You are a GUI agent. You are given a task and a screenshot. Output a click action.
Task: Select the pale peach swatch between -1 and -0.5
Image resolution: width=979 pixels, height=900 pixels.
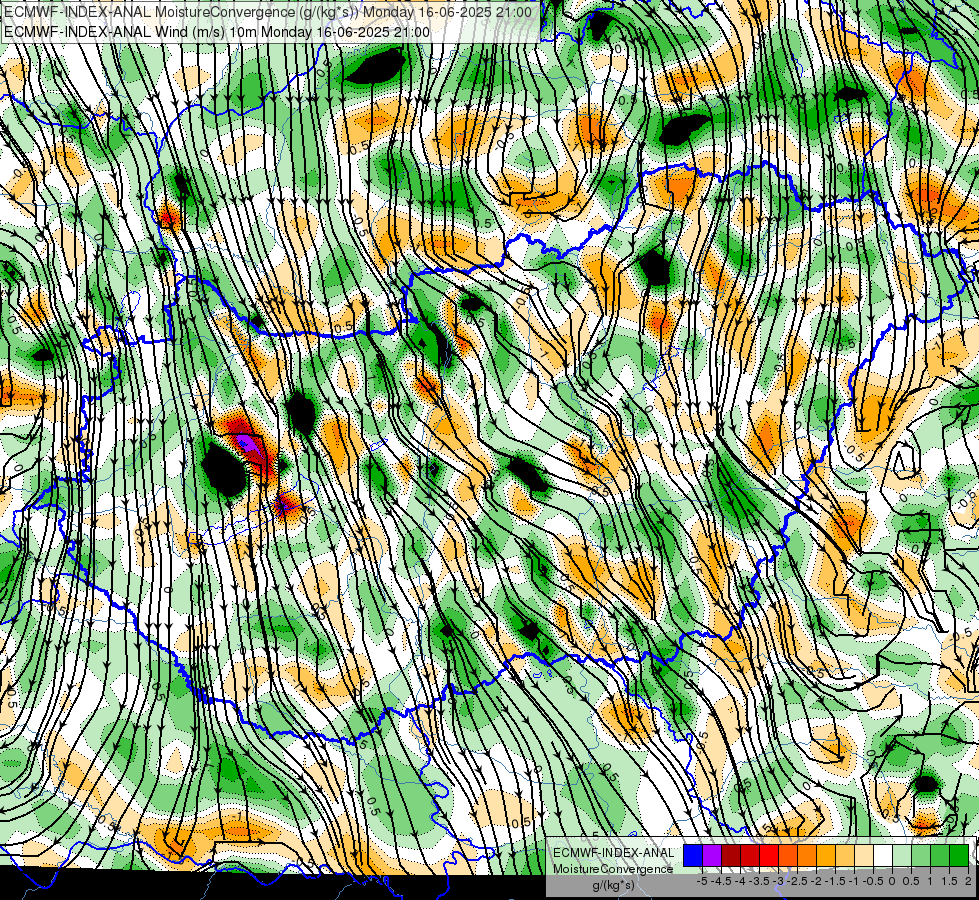click(864, 856)
